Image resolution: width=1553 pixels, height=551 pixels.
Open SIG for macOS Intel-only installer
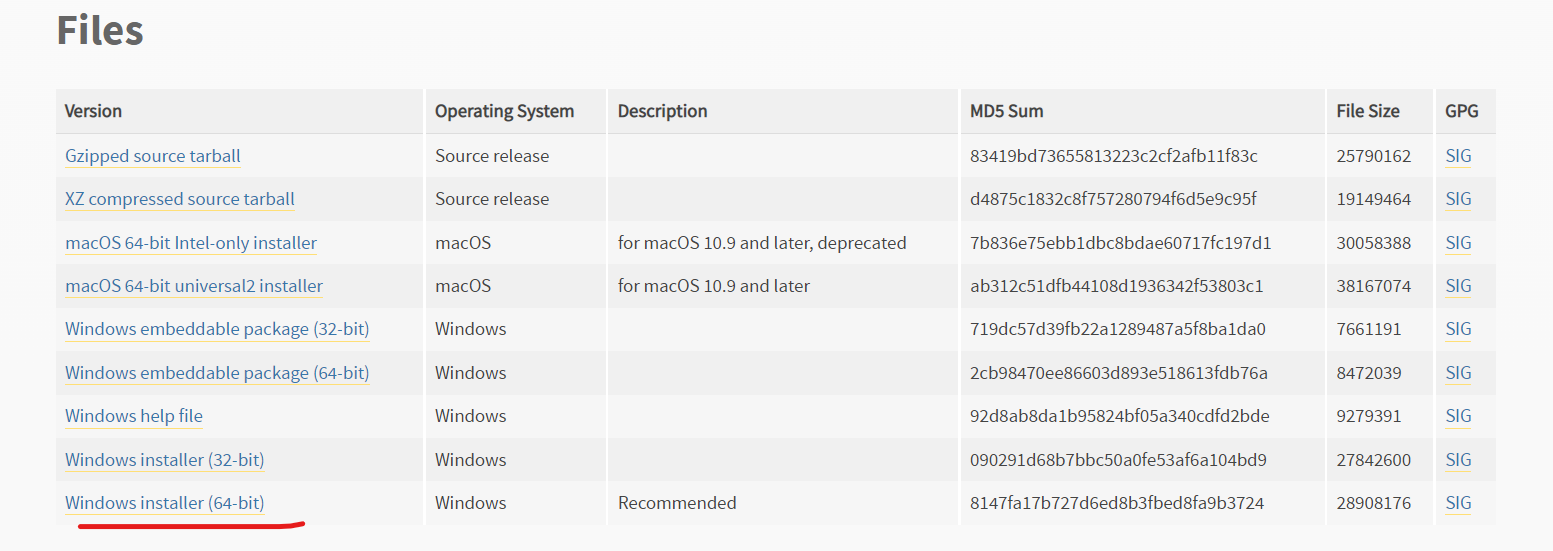click(x=1458, y=243)
